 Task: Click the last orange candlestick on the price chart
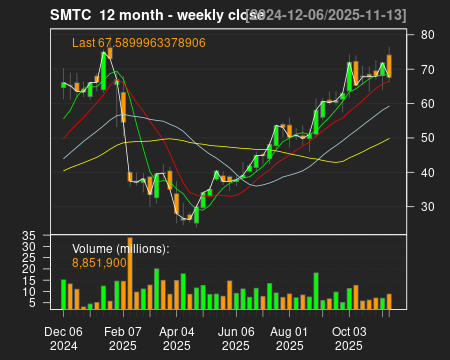click(389, 66)
